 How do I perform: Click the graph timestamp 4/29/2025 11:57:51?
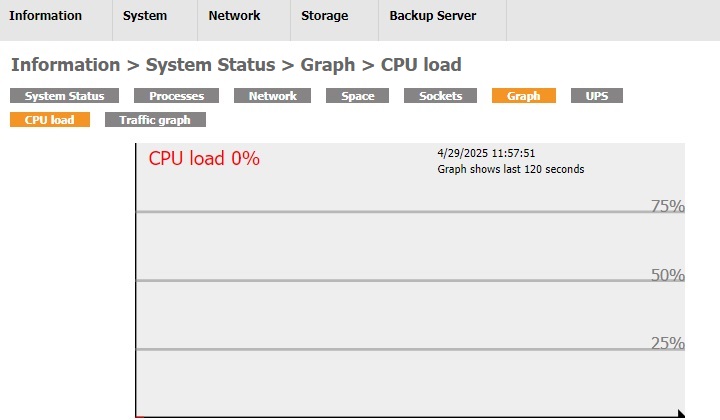[x=486, y=154]
